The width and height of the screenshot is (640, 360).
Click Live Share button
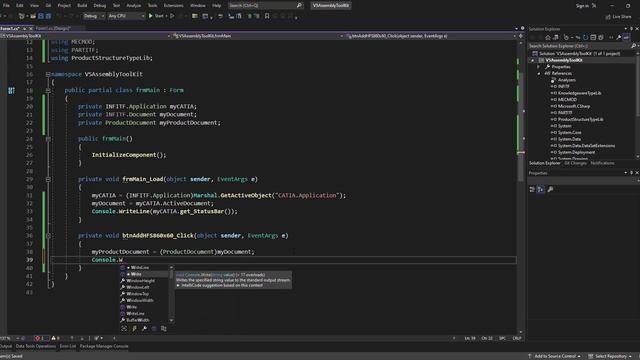[618, 17]
